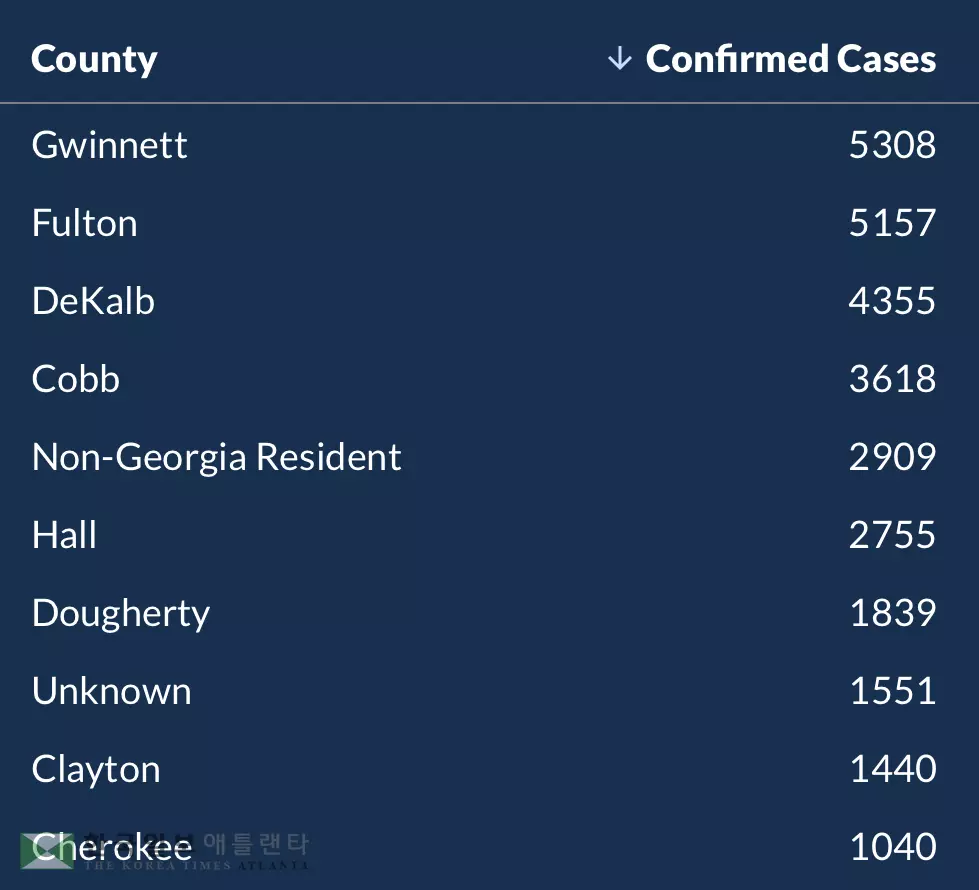The width and height of the screenshot is (979, 890).
Task: Select the Non-Georgia Resident row label
Action: (216, 457)
